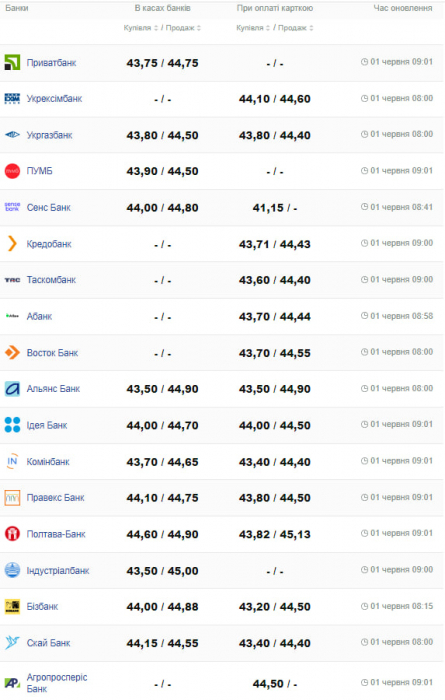Open the Агропросперіс Банк link
Screen dimensions: 445x700
[57, 683]
